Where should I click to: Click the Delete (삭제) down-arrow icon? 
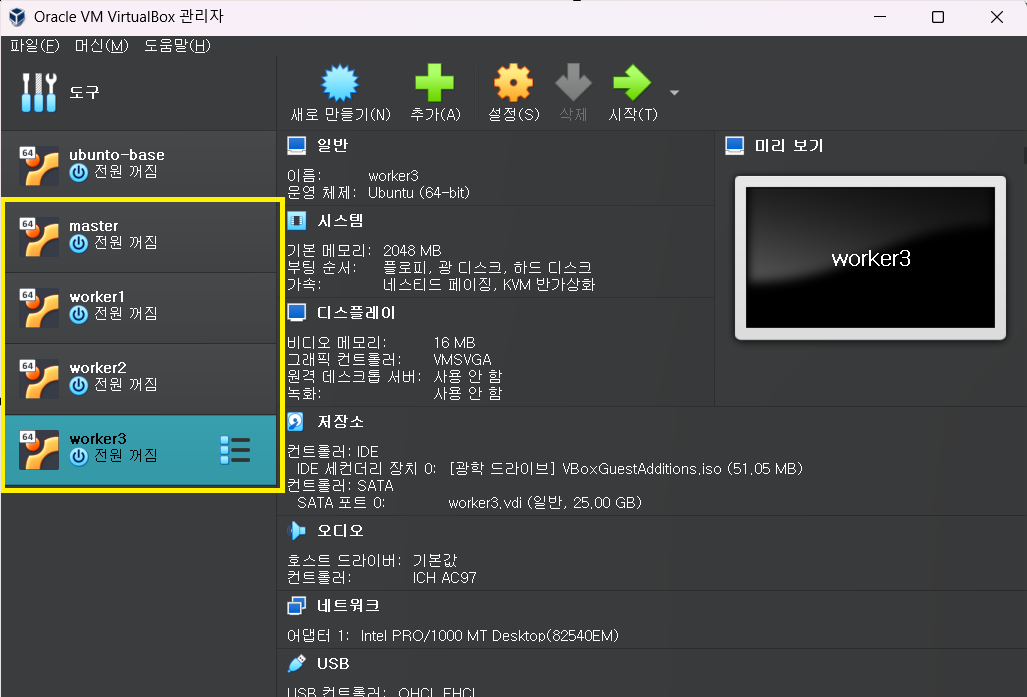coord(573,83)
